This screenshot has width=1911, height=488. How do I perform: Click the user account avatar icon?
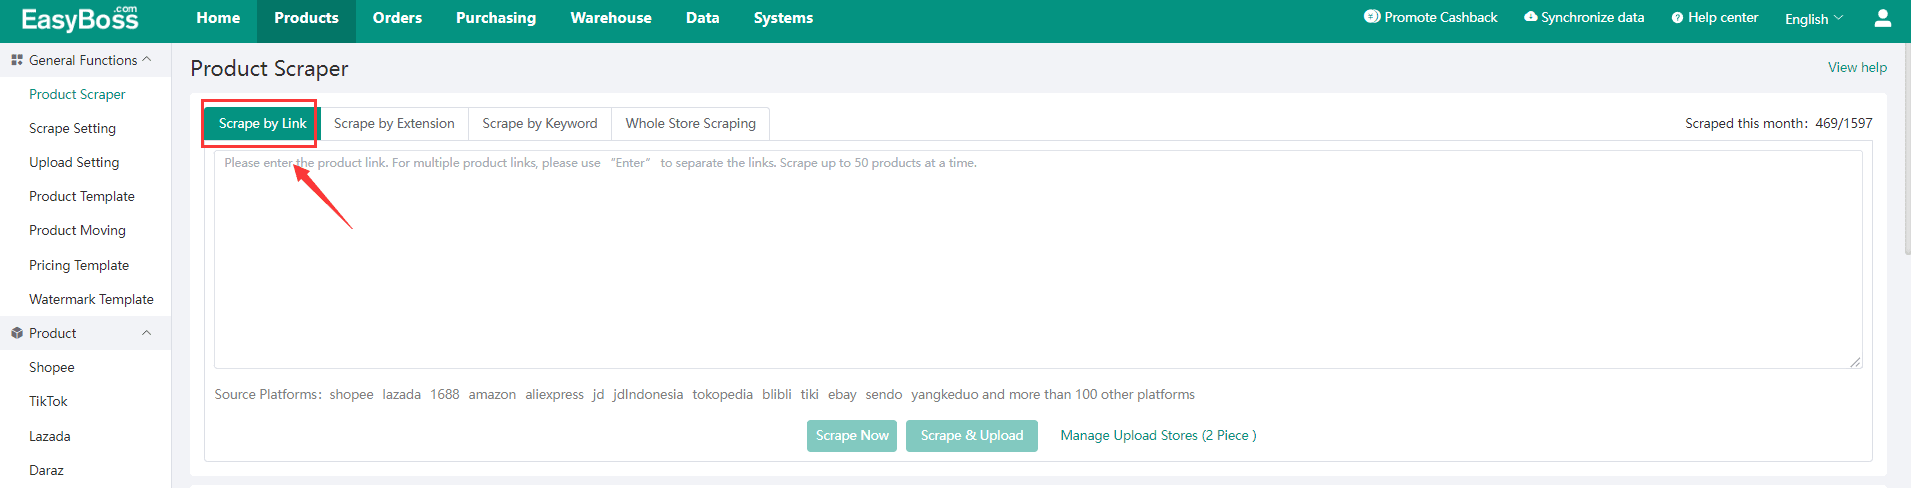coord(1882,18)
